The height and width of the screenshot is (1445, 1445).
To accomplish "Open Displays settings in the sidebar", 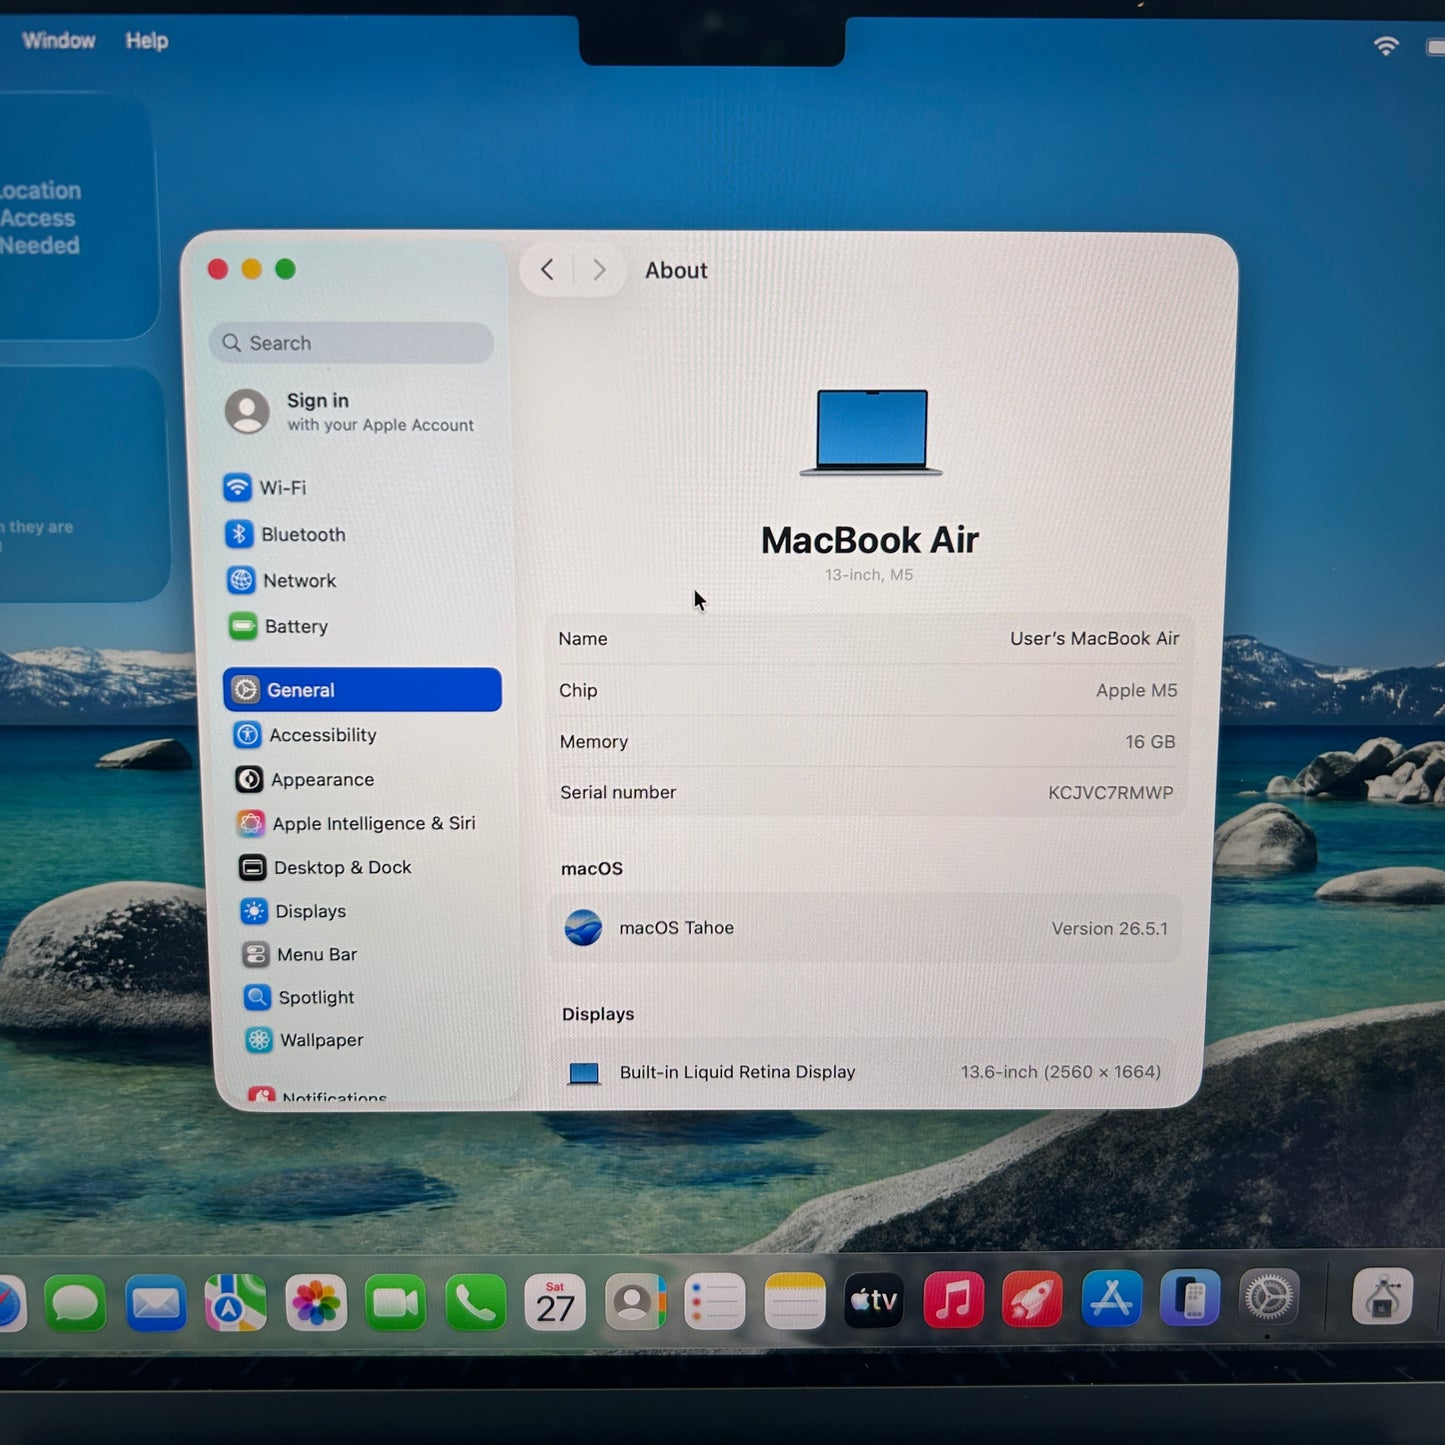I will 293,911.
